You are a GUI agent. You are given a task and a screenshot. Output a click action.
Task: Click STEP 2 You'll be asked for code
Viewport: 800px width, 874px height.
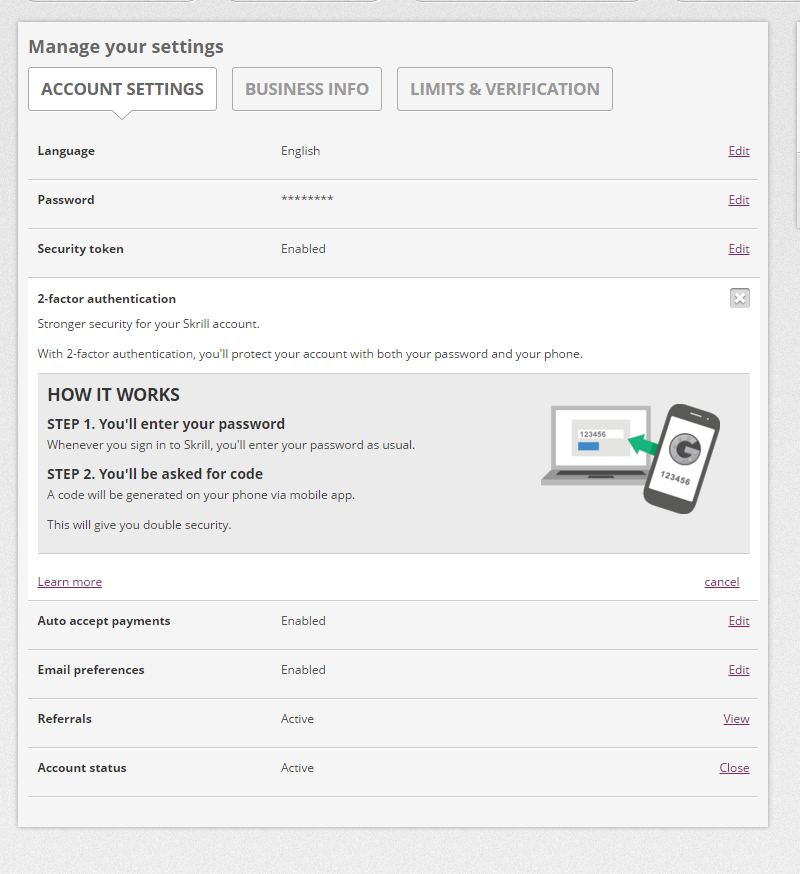click(x=154, y=474)
